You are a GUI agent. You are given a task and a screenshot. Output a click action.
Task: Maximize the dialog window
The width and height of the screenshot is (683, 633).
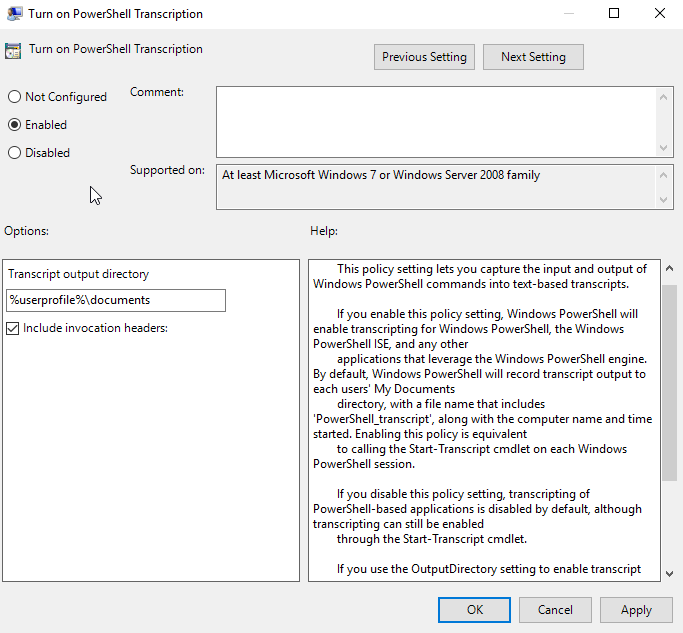pos(614,13)
